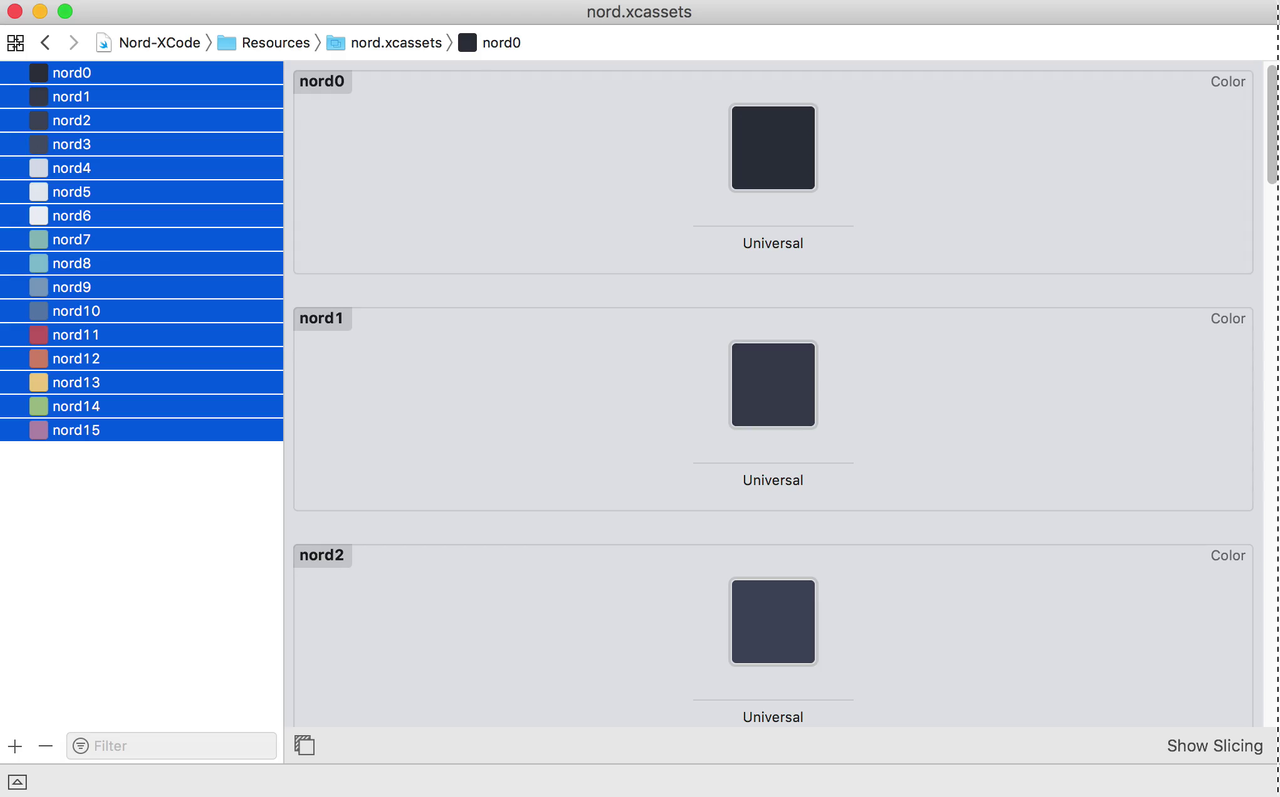The height and width of the screenshot is (797, 1280).
Task: Click the vertical scrollbar in asset viewer
Action: click(x=1272, y=125)
